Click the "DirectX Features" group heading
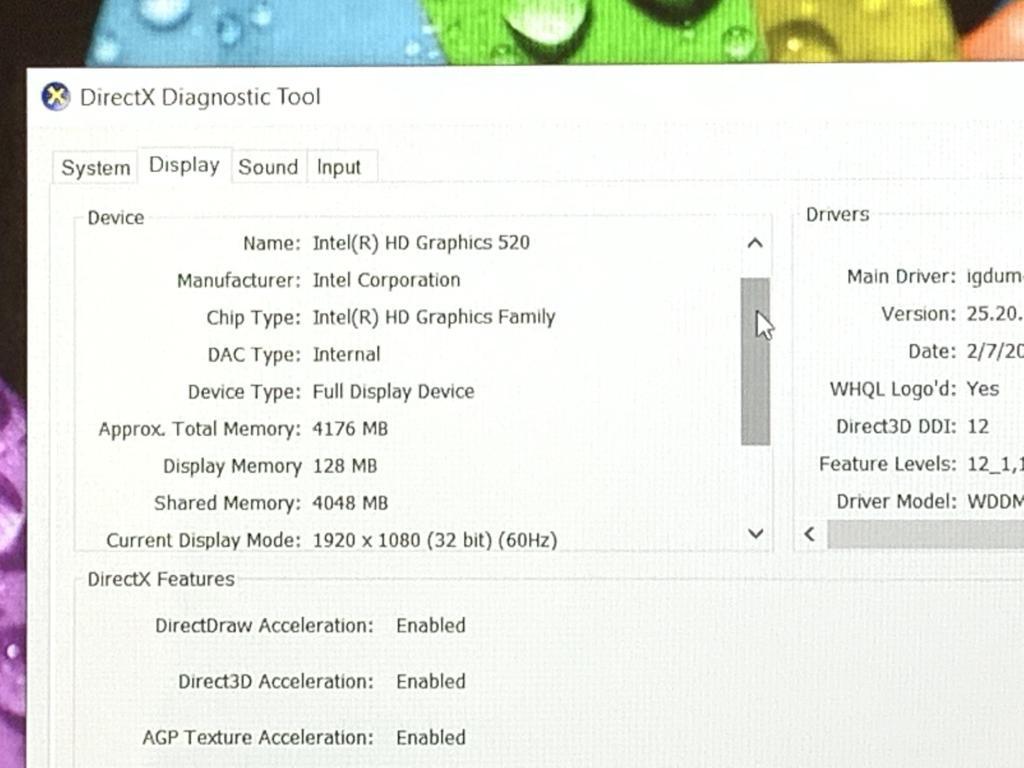Image resolution: width=1024 pixels, height=768 pixels. [x=161, y=579]
